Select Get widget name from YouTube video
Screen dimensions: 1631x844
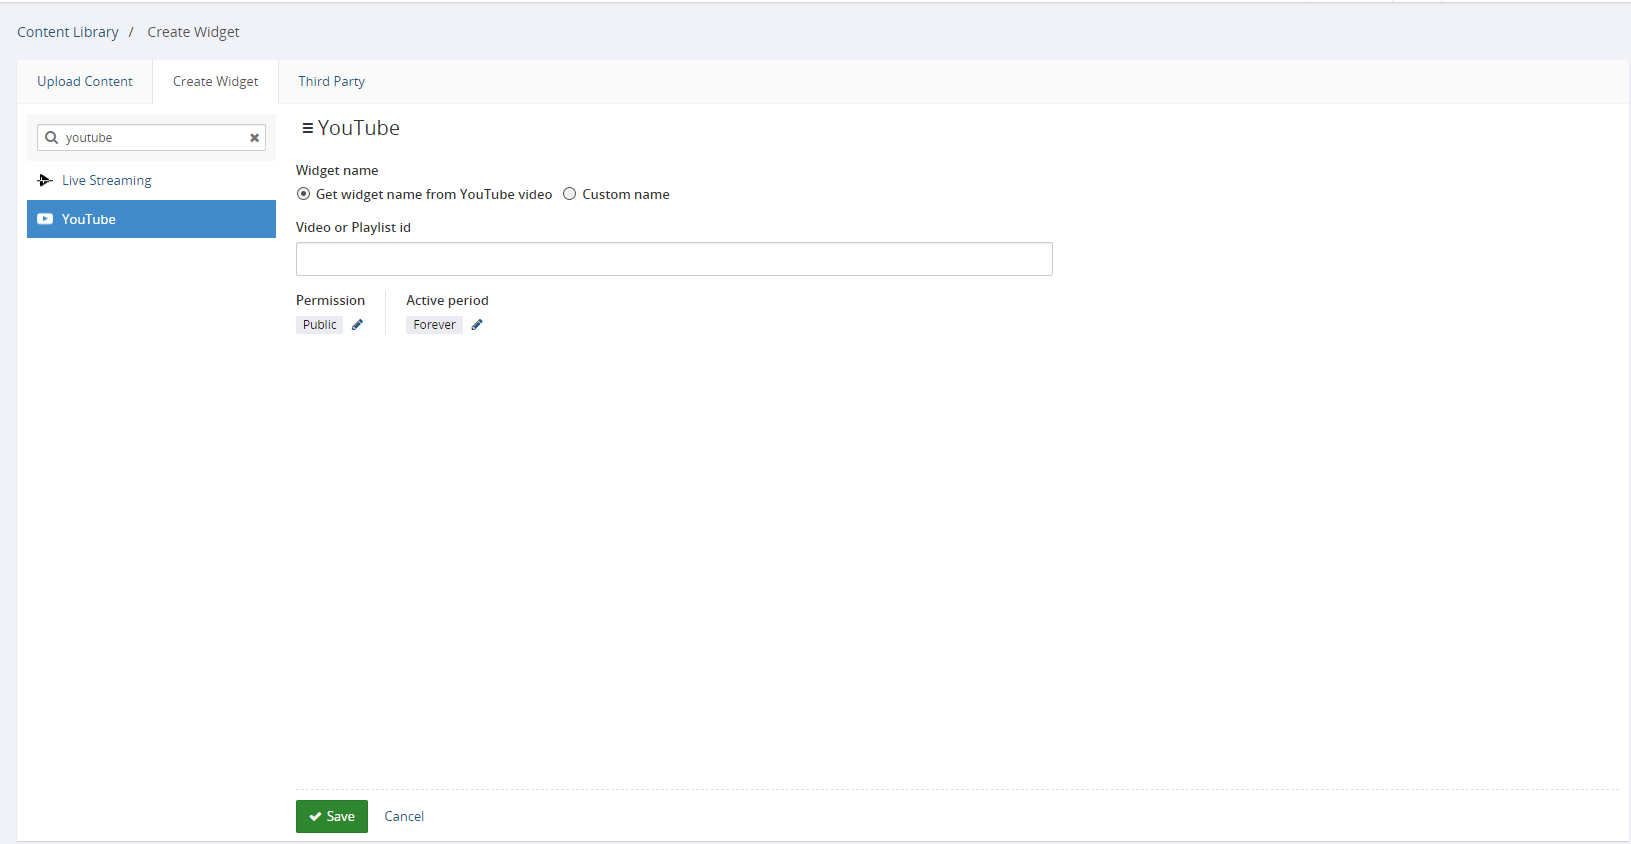(x=303, y=194)
